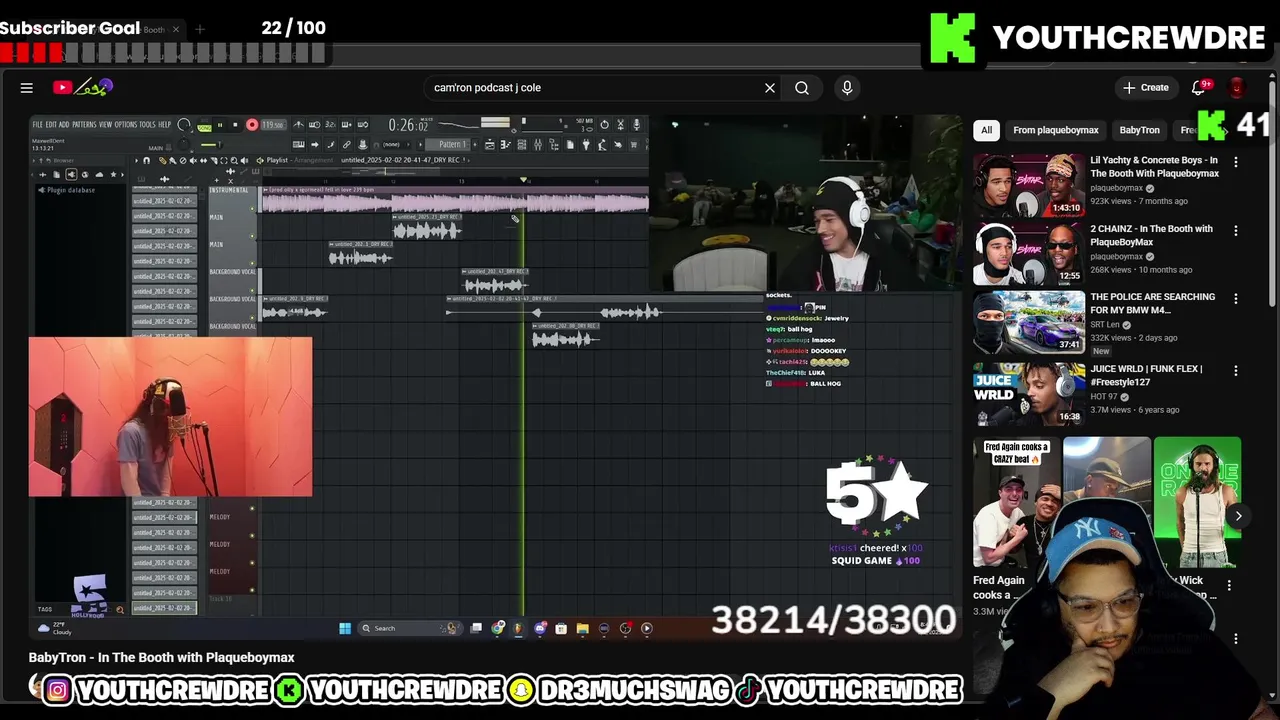The height and width of the screenshot is (720, 1280).
Task: Adjust the master volume knob
Action: [184, 125]
